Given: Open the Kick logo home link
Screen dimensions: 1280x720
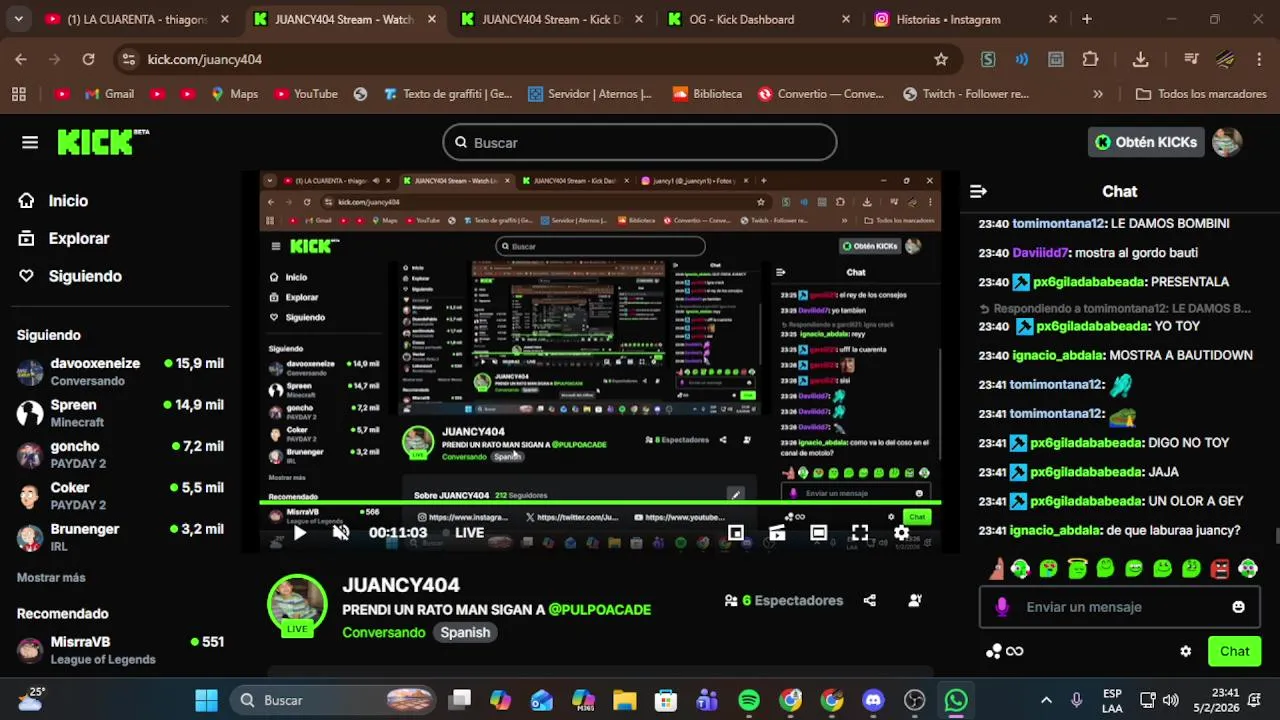Looking at the screenshot, I should pos(103,142).
